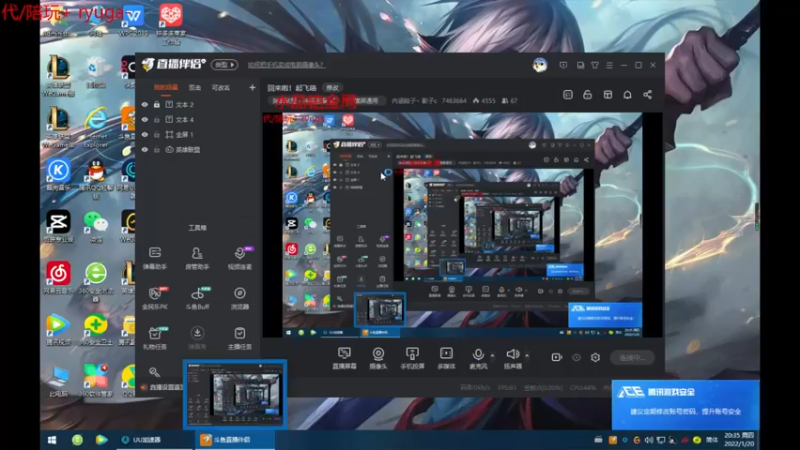Open the 网易云音乐 desktop icon
The height and width of the screenshot is (450, 800).
click(58, 278)
